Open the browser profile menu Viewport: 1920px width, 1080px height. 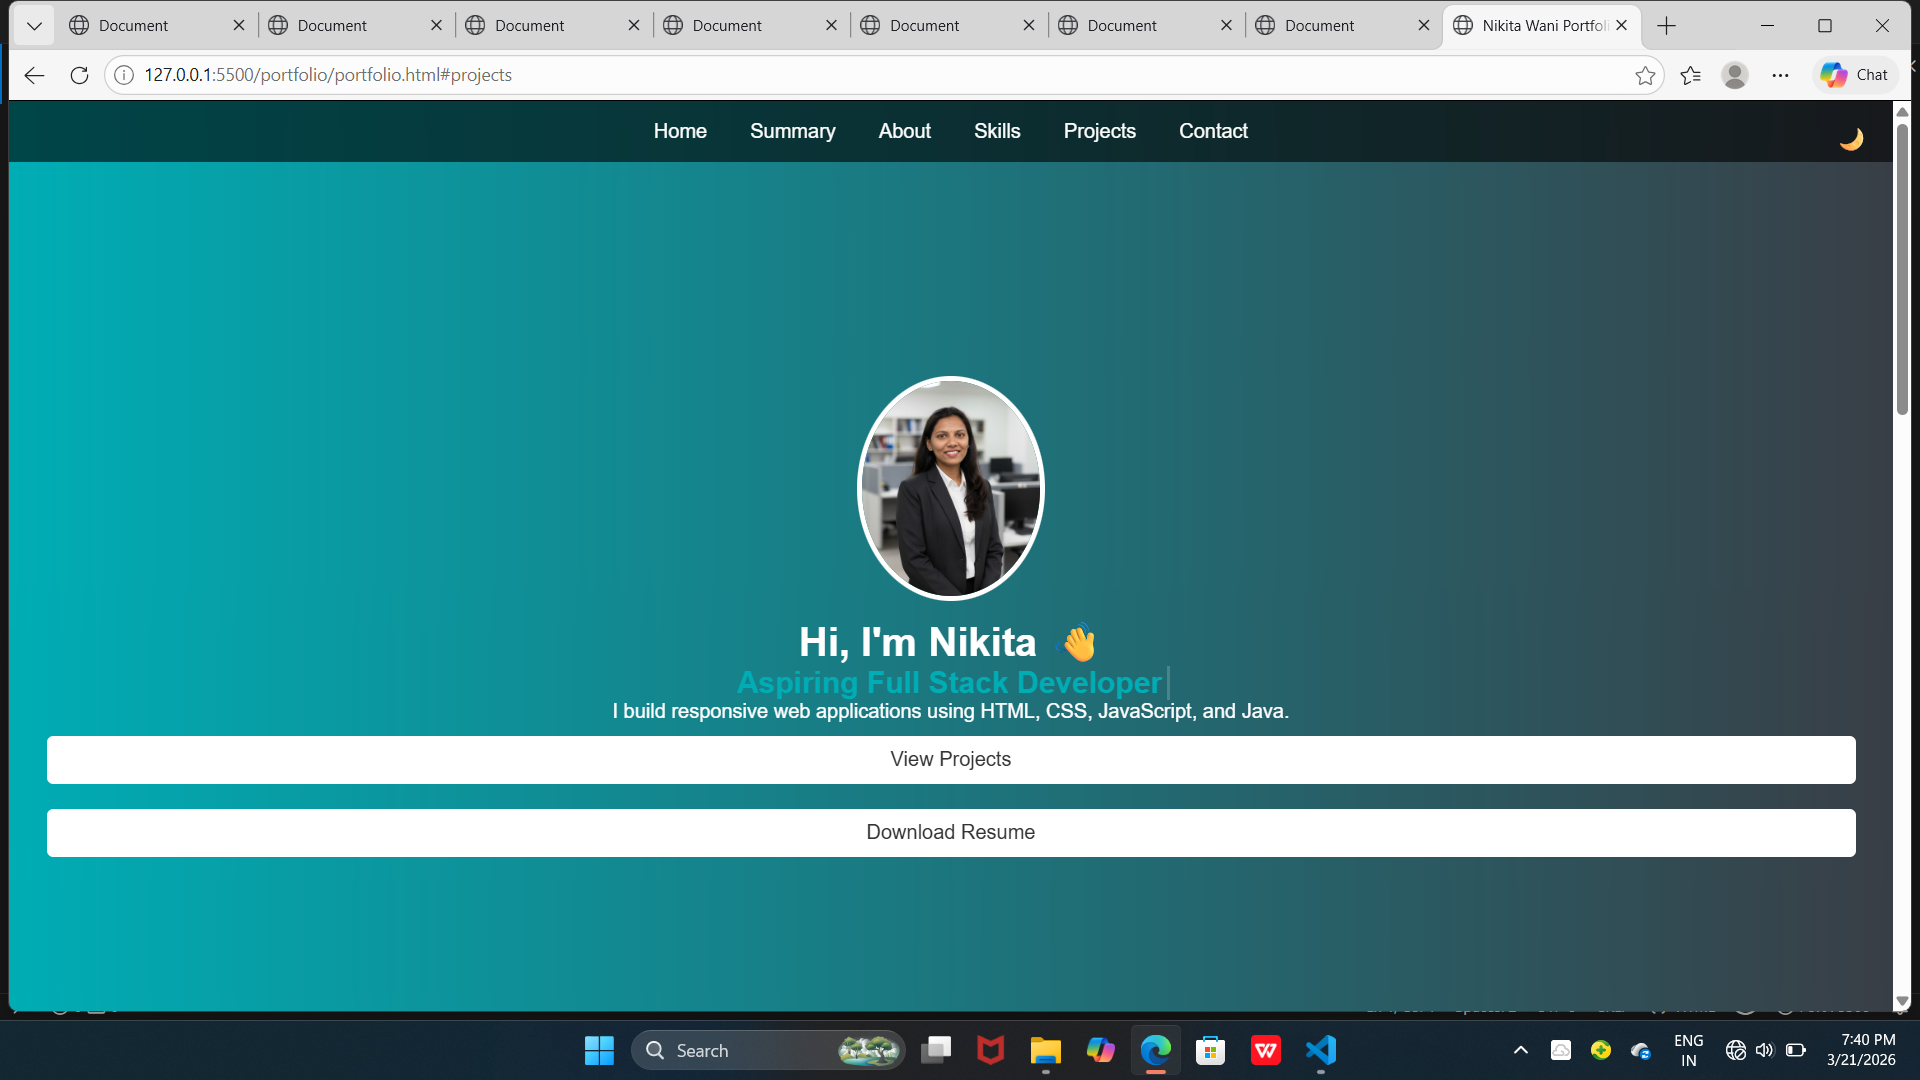pos(1735,75)
